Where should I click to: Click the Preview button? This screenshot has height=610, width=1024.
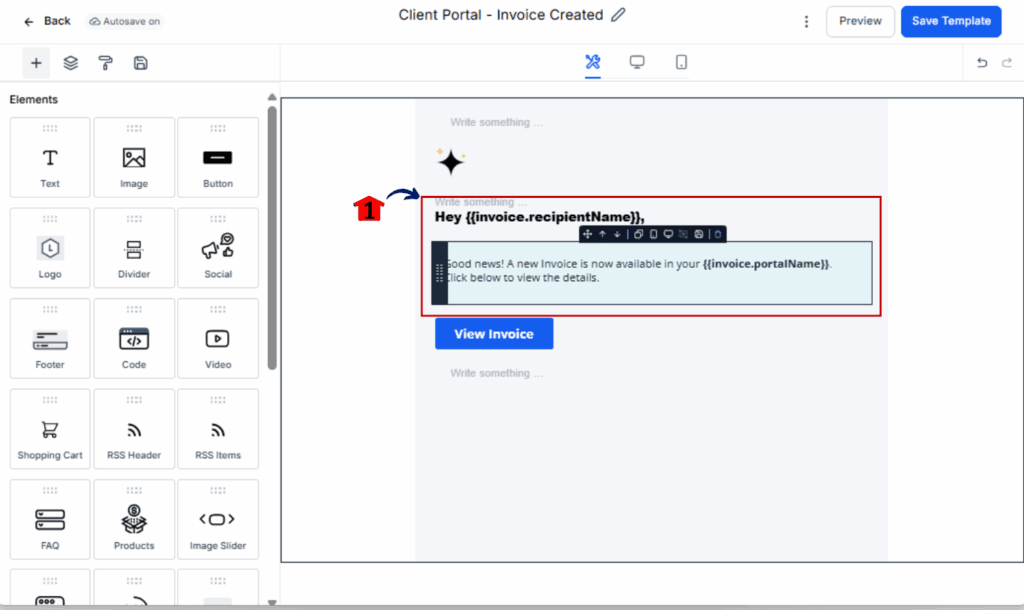(860, 22)
